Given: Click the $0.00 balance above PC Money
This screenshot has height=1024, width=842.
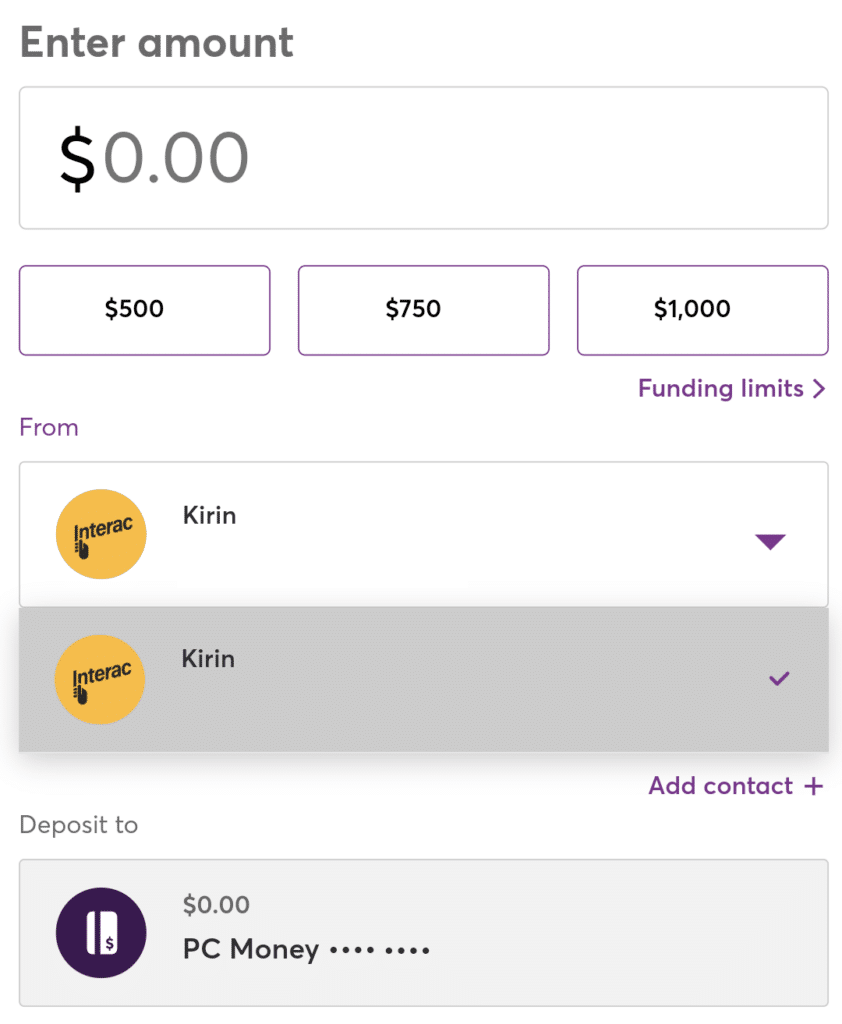Looking at the screenshot, I should click(216, 905).
